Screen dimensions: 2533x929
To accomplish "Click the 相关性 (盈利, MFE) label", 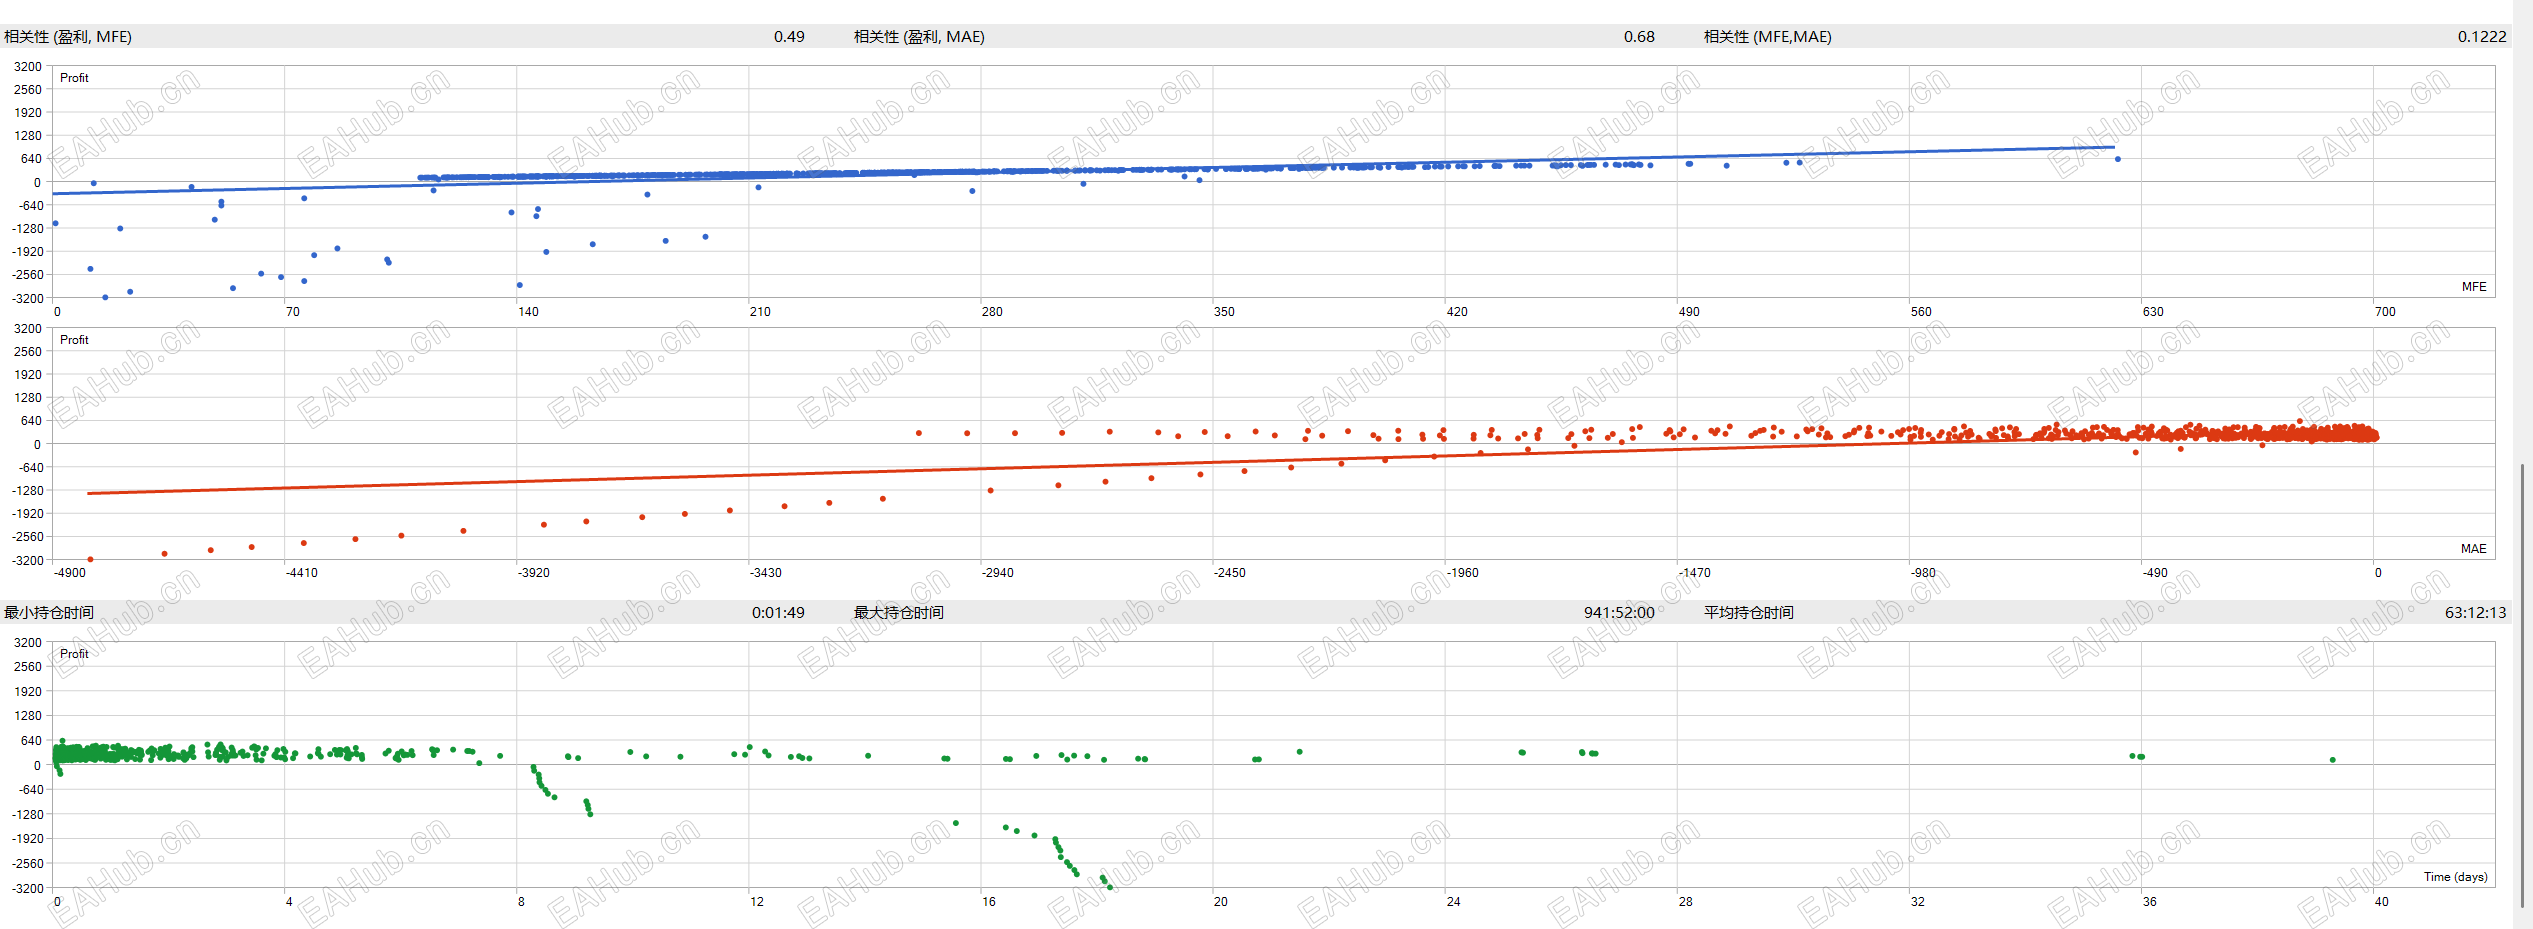I will (x=68, y=37).
